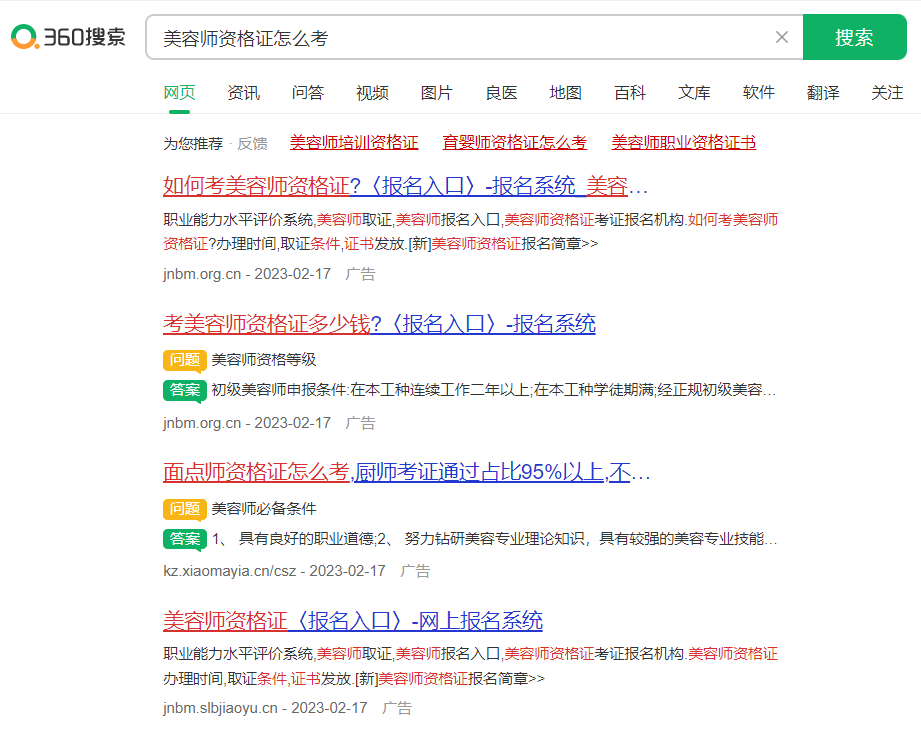
Task: Switch to the 视频 videos tab
Action: [372, 92]
